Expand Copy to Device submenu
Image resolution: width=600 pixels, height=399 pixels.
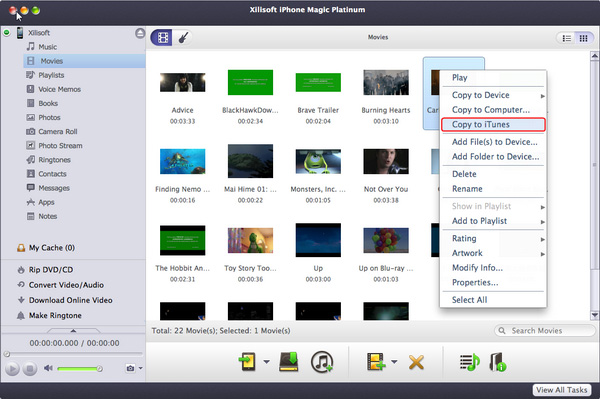493,95
